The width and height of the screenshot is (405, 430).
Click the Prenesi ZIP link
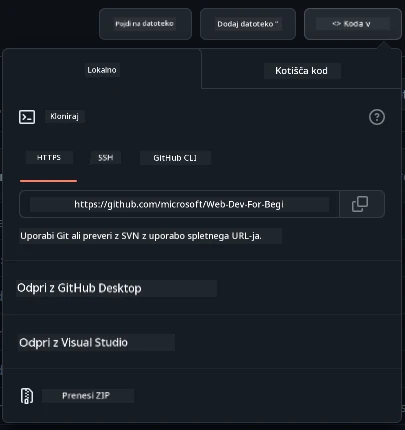(86, 396)
